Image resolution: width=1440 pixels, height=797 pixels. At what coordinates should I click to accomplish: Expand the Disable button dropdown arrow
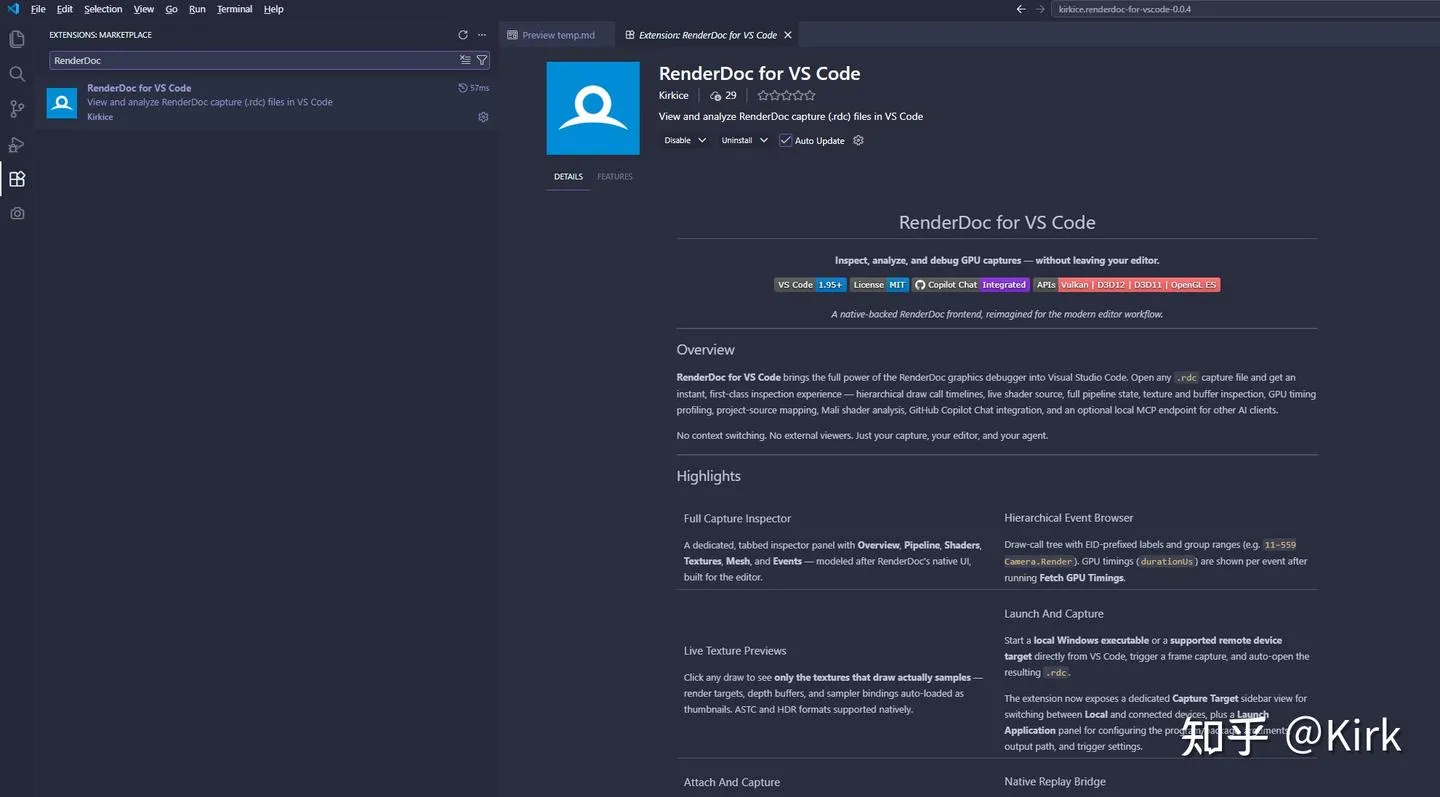pyautogui.click(x=702, y=141)
